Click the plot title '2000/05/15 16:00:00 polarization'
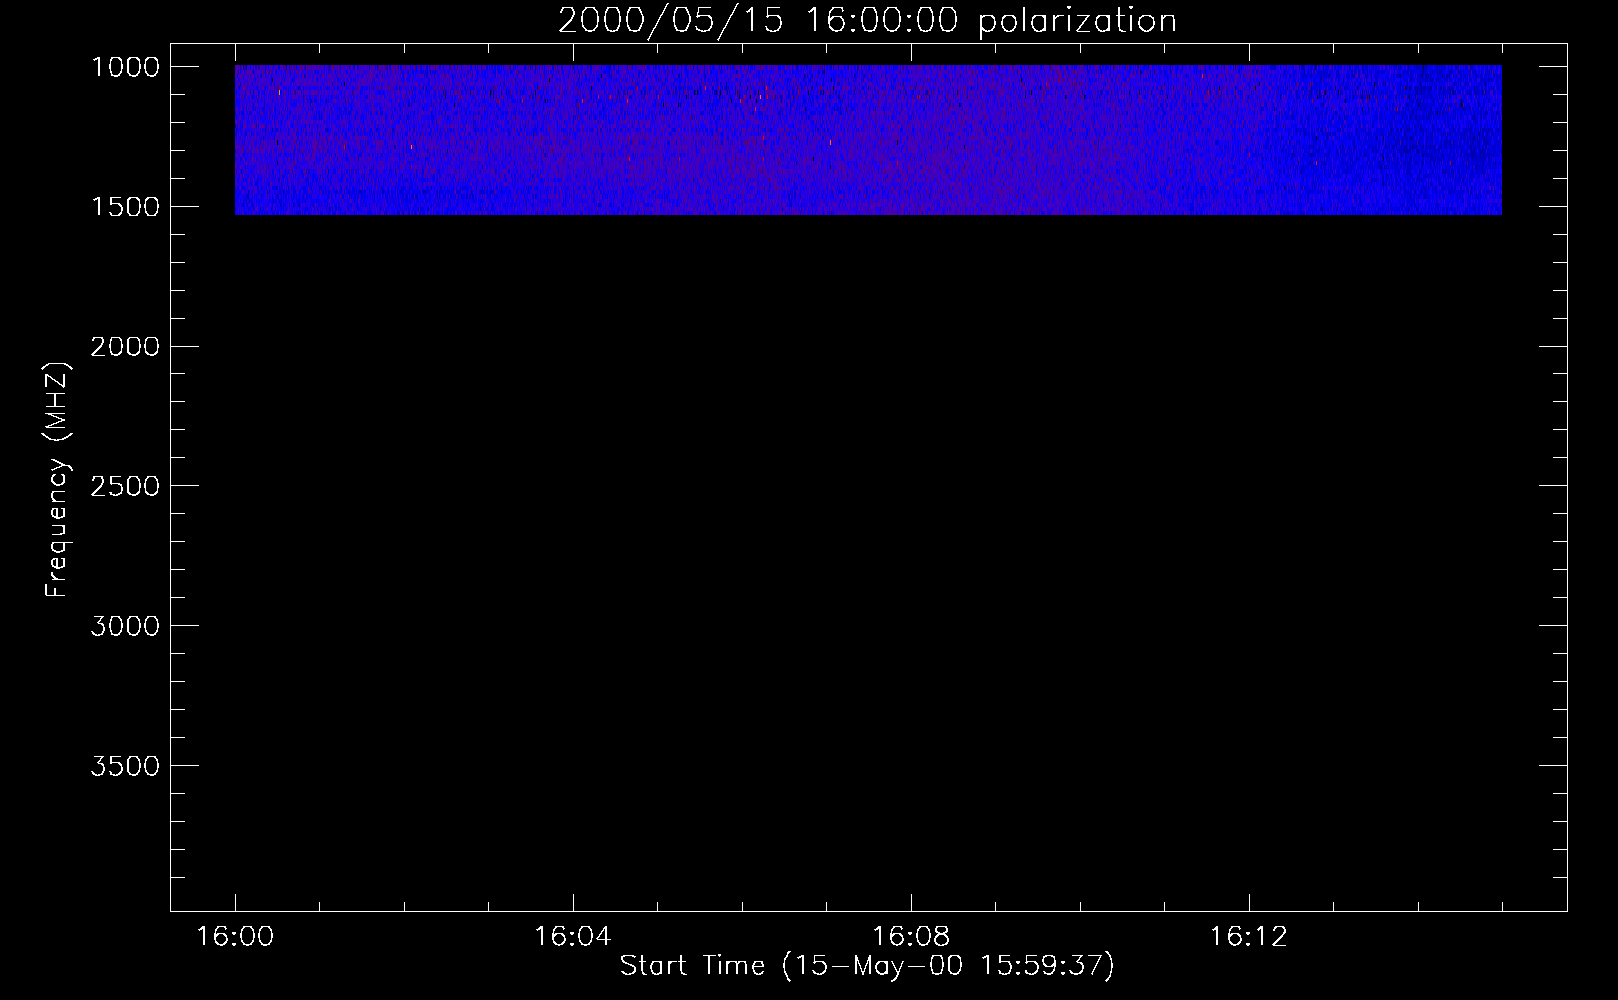Screen dimensions: 1618x1000 click(867, 21)
